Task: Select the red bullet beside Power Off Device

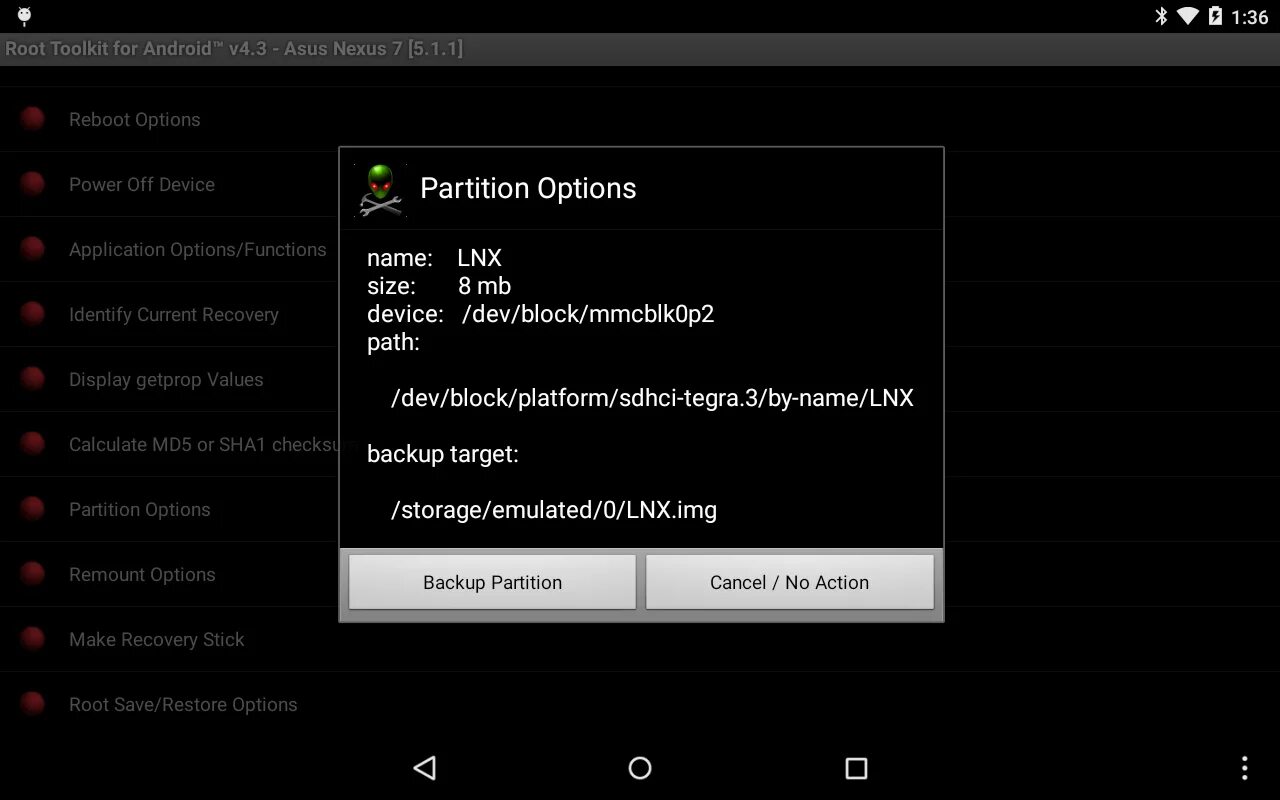Action: [33, 184]
